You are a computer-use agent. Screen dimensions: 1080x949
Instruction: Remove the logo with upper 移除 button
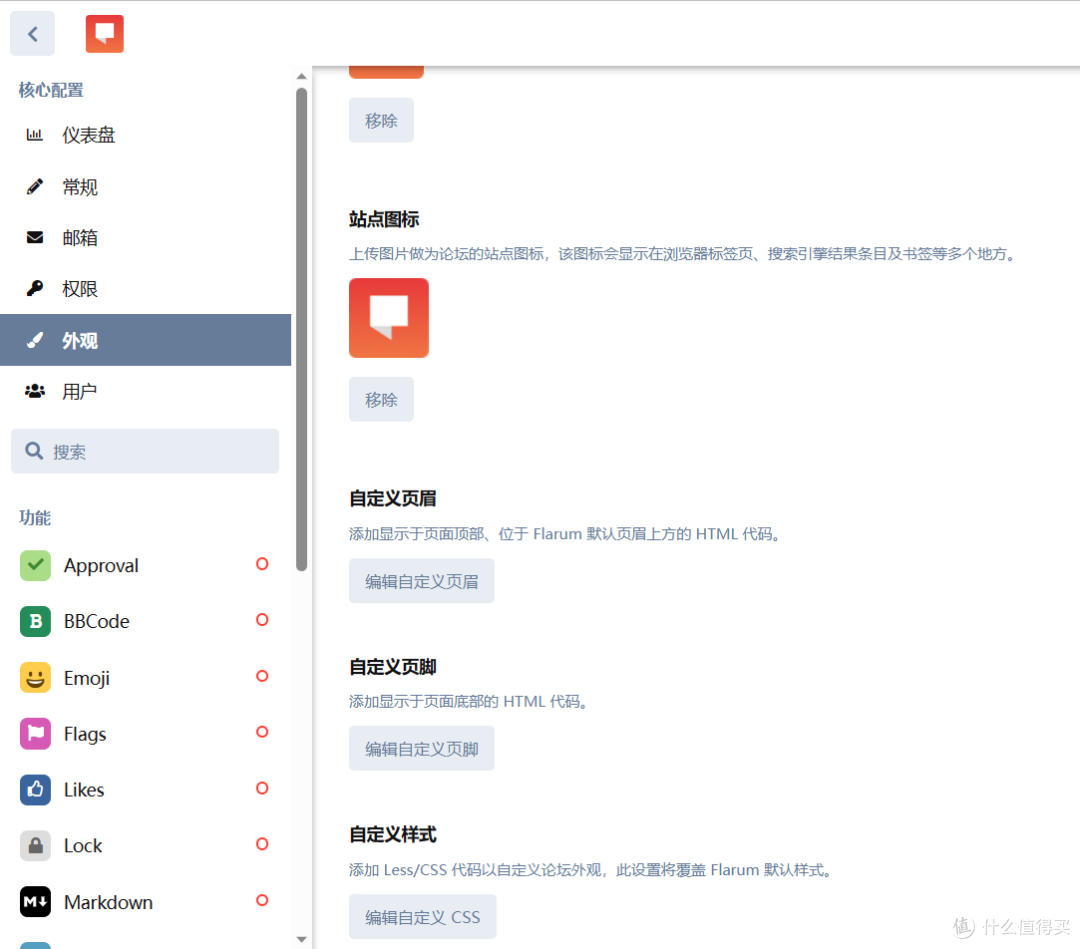tap(381, 121)
